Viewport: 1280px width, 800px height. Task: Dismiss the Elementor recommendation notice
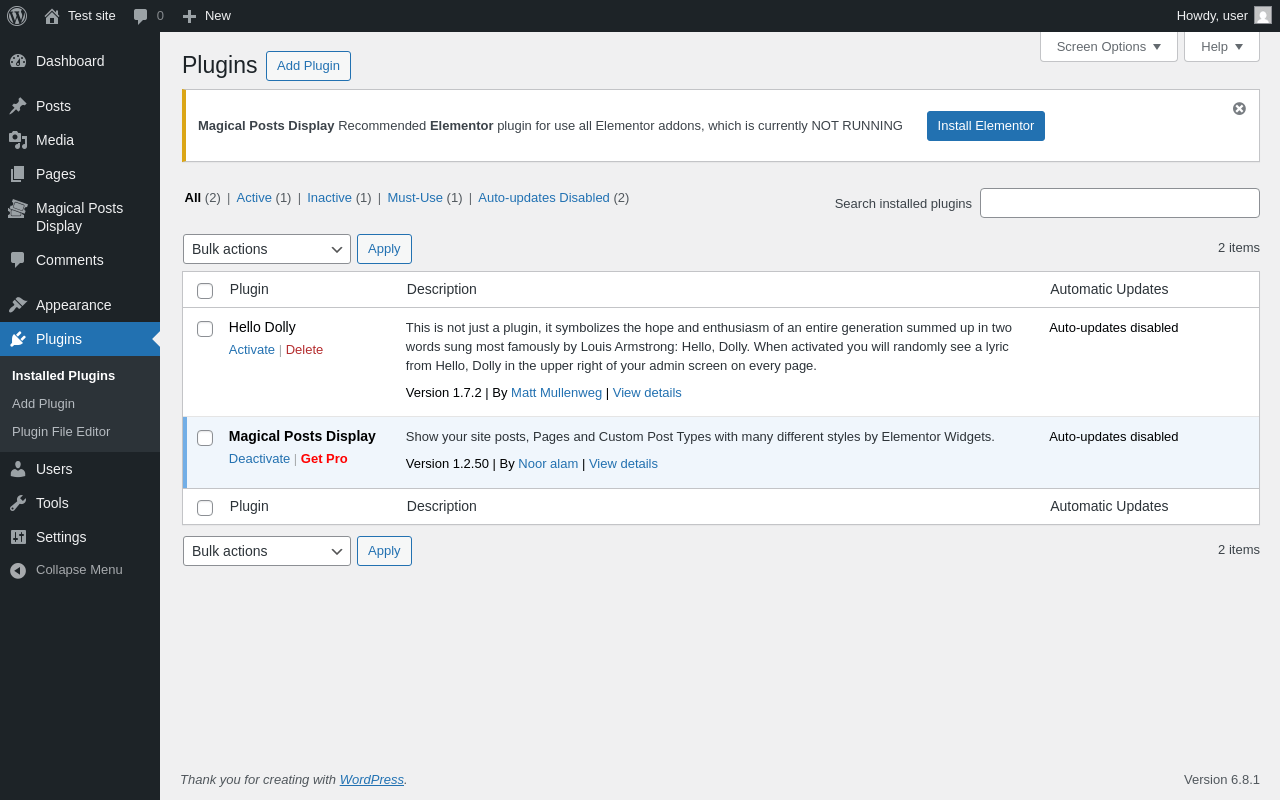pos(1239,108)
